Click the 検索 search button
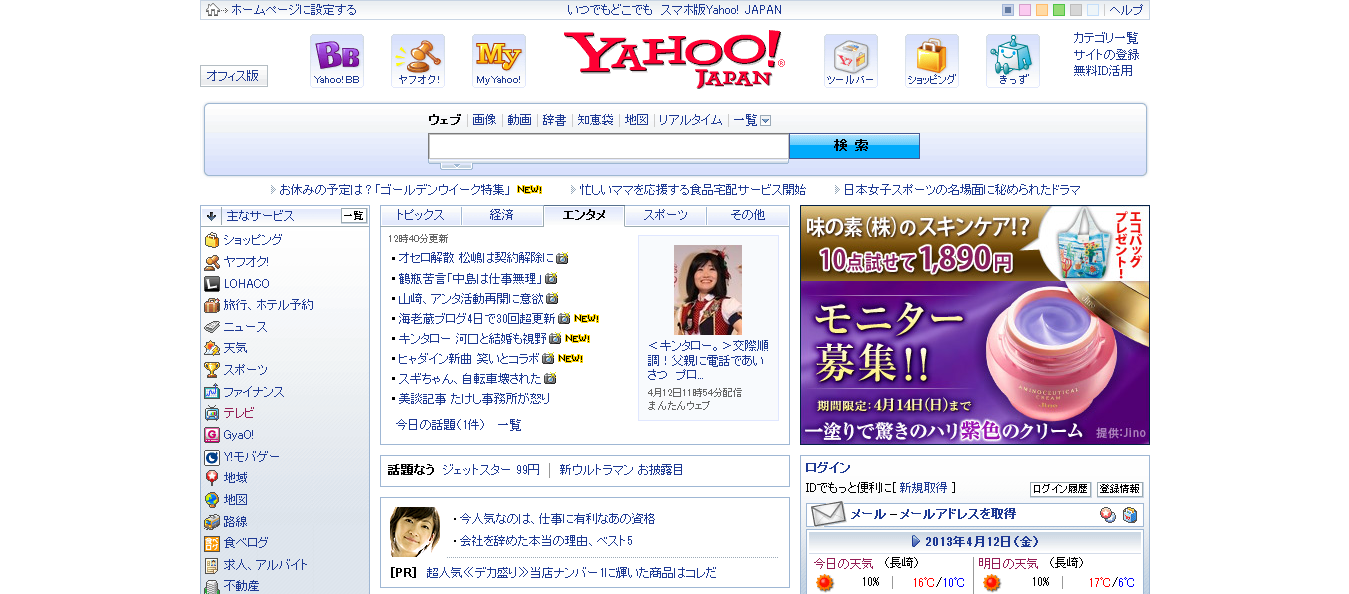Image resolution: width=1349 pixels, height=594 pixels. [x=854, y=146]
